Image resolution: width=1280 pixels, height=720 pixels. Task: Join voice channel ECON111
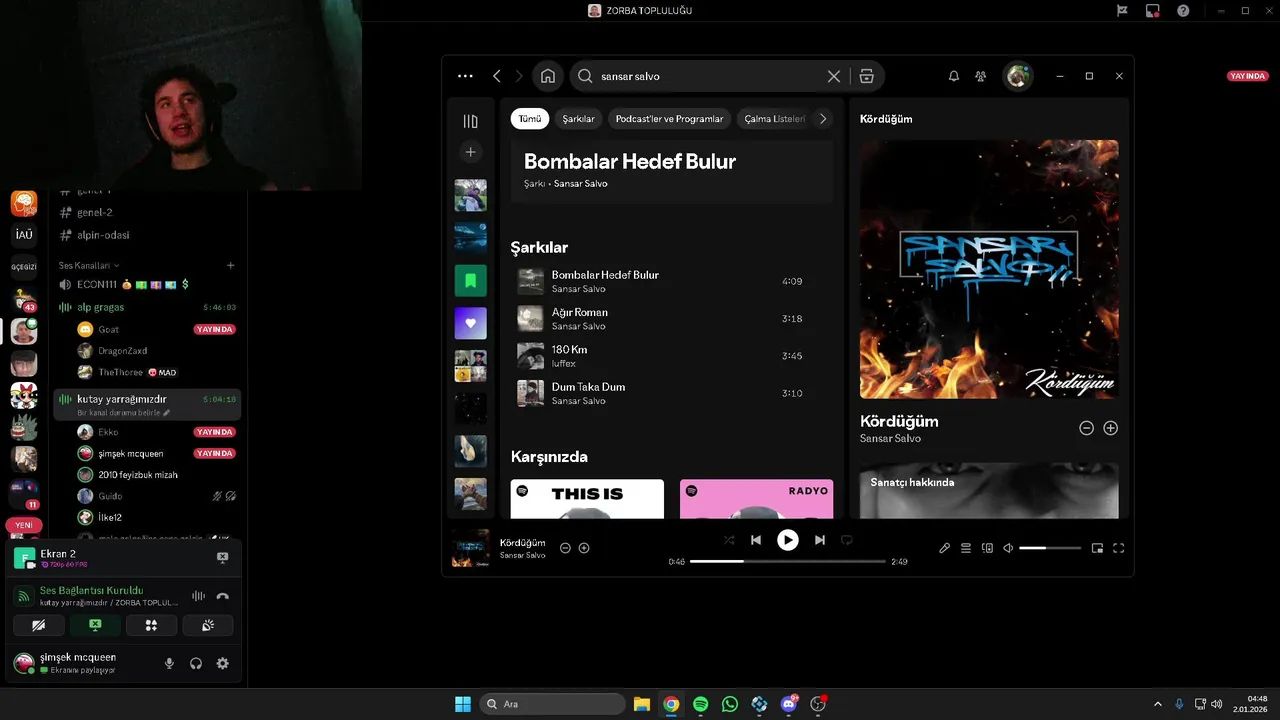pos(148,284)
